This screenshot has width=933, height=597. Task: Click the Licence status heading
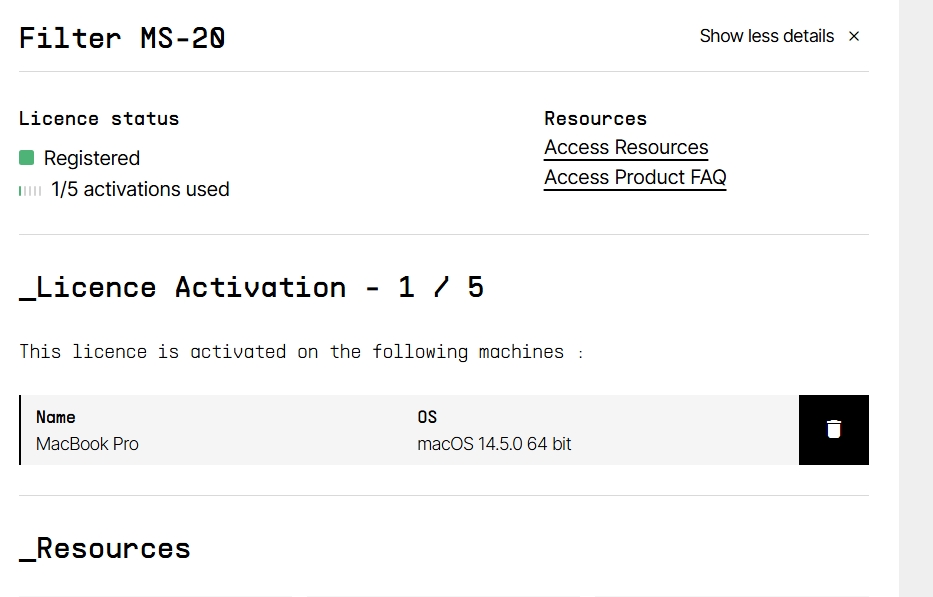99,118
